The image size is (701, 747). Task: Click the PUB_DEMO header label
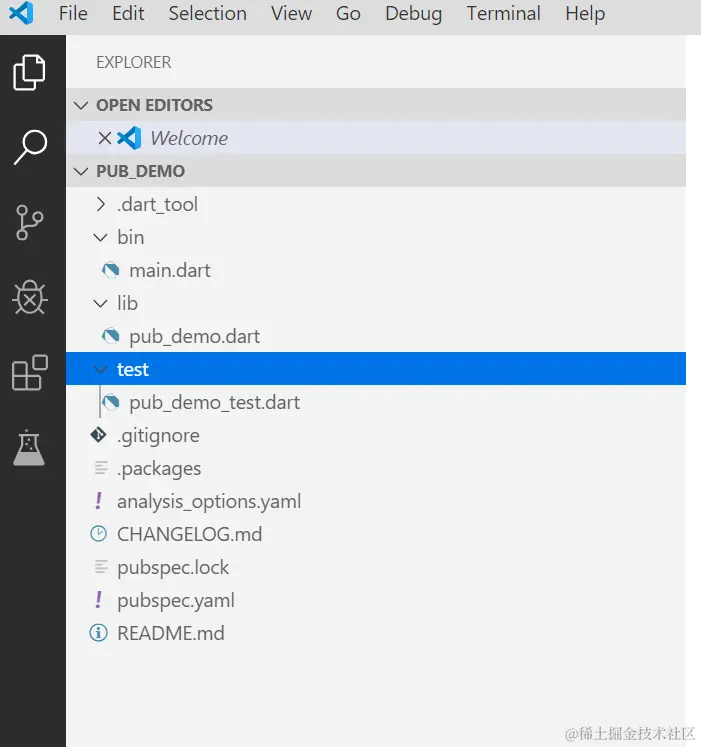141,171
